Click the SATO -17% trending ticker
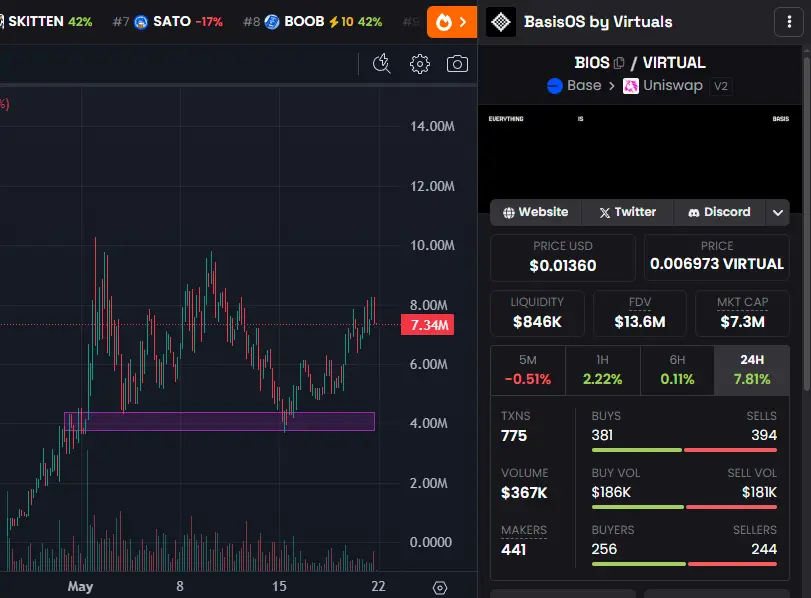The width and height of the screenshot is (811, 598). click(x=168, y=22)
